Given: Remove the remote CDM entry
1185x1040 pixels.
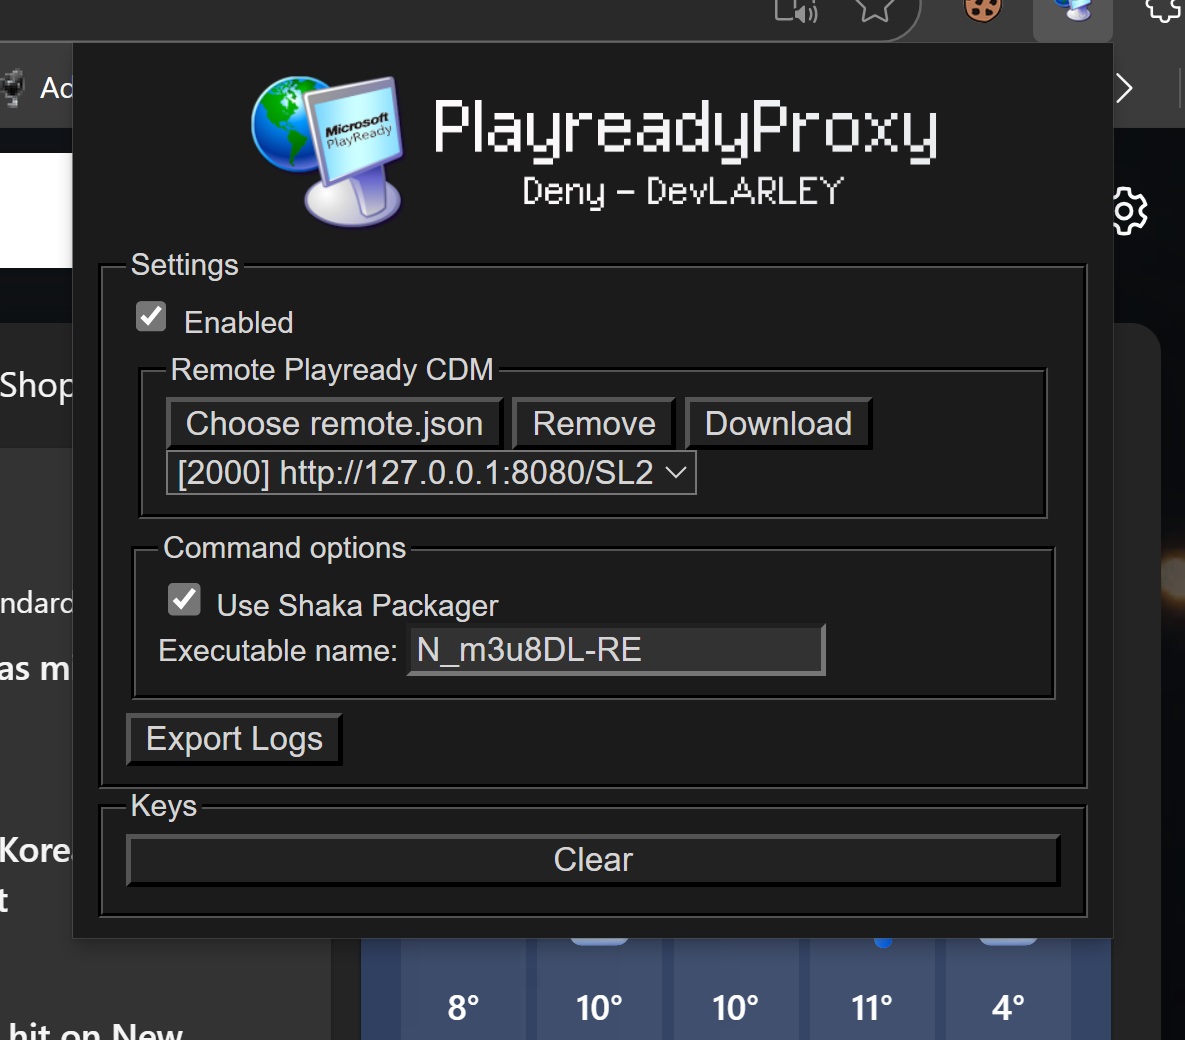Looking at the screenshot, I should (x=594, y=423).
